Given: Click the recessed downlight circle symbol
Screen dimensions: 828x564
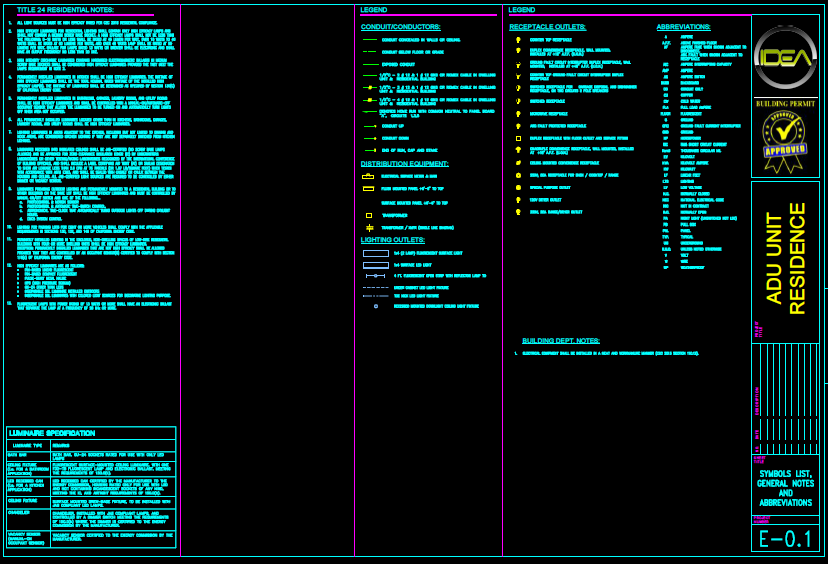Looking at the screenshot, I should [x=375, y=306].
